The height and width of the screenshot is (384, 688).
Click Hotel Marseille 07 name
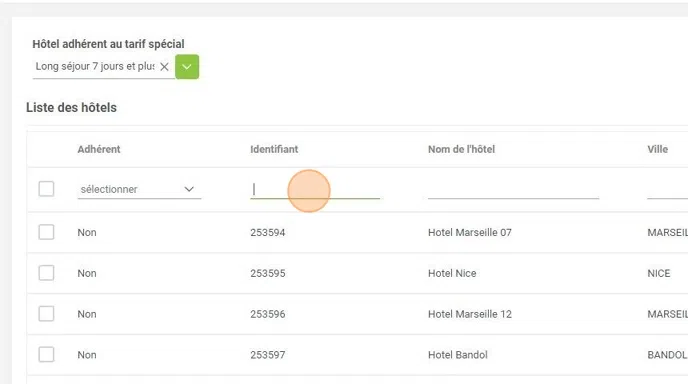[470, 233]
